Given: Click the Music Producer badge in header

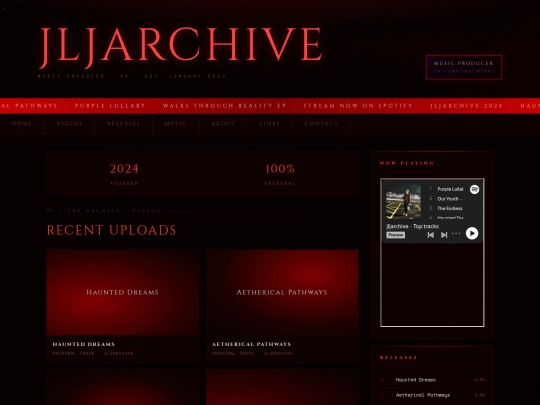Looking at the screenshot, I should pos(464,67).
